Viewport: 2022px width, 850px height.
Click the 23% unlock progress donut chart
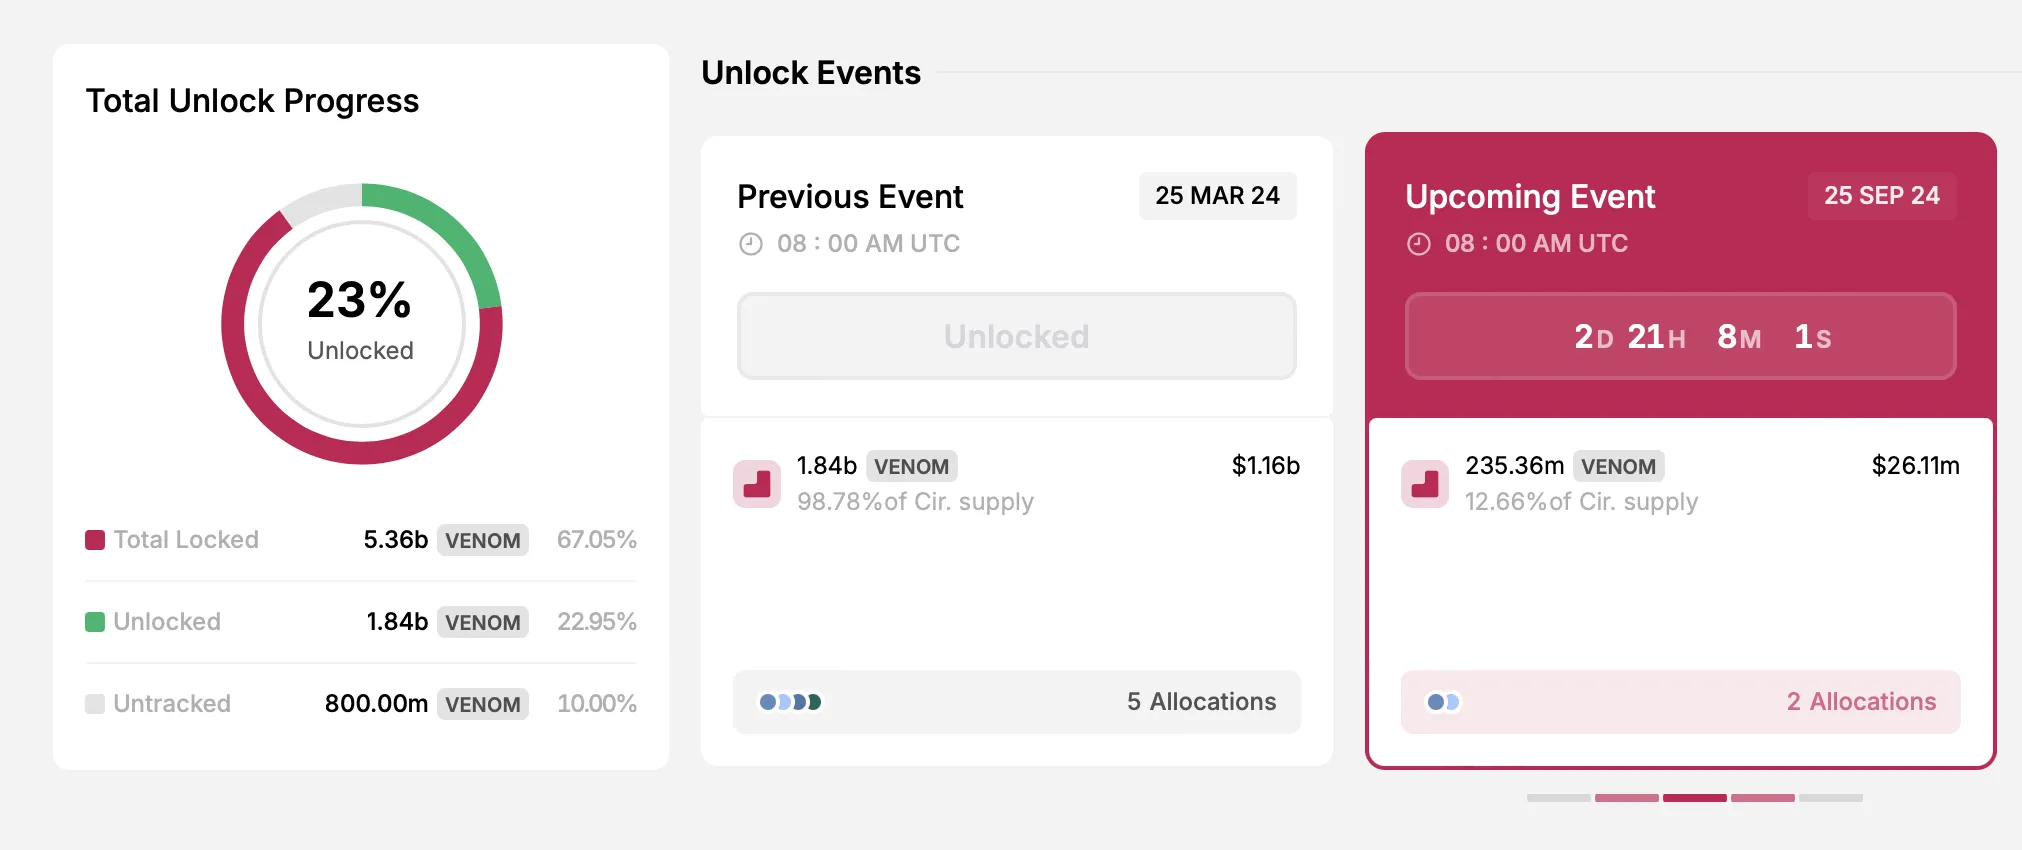[x=361, y=323]
